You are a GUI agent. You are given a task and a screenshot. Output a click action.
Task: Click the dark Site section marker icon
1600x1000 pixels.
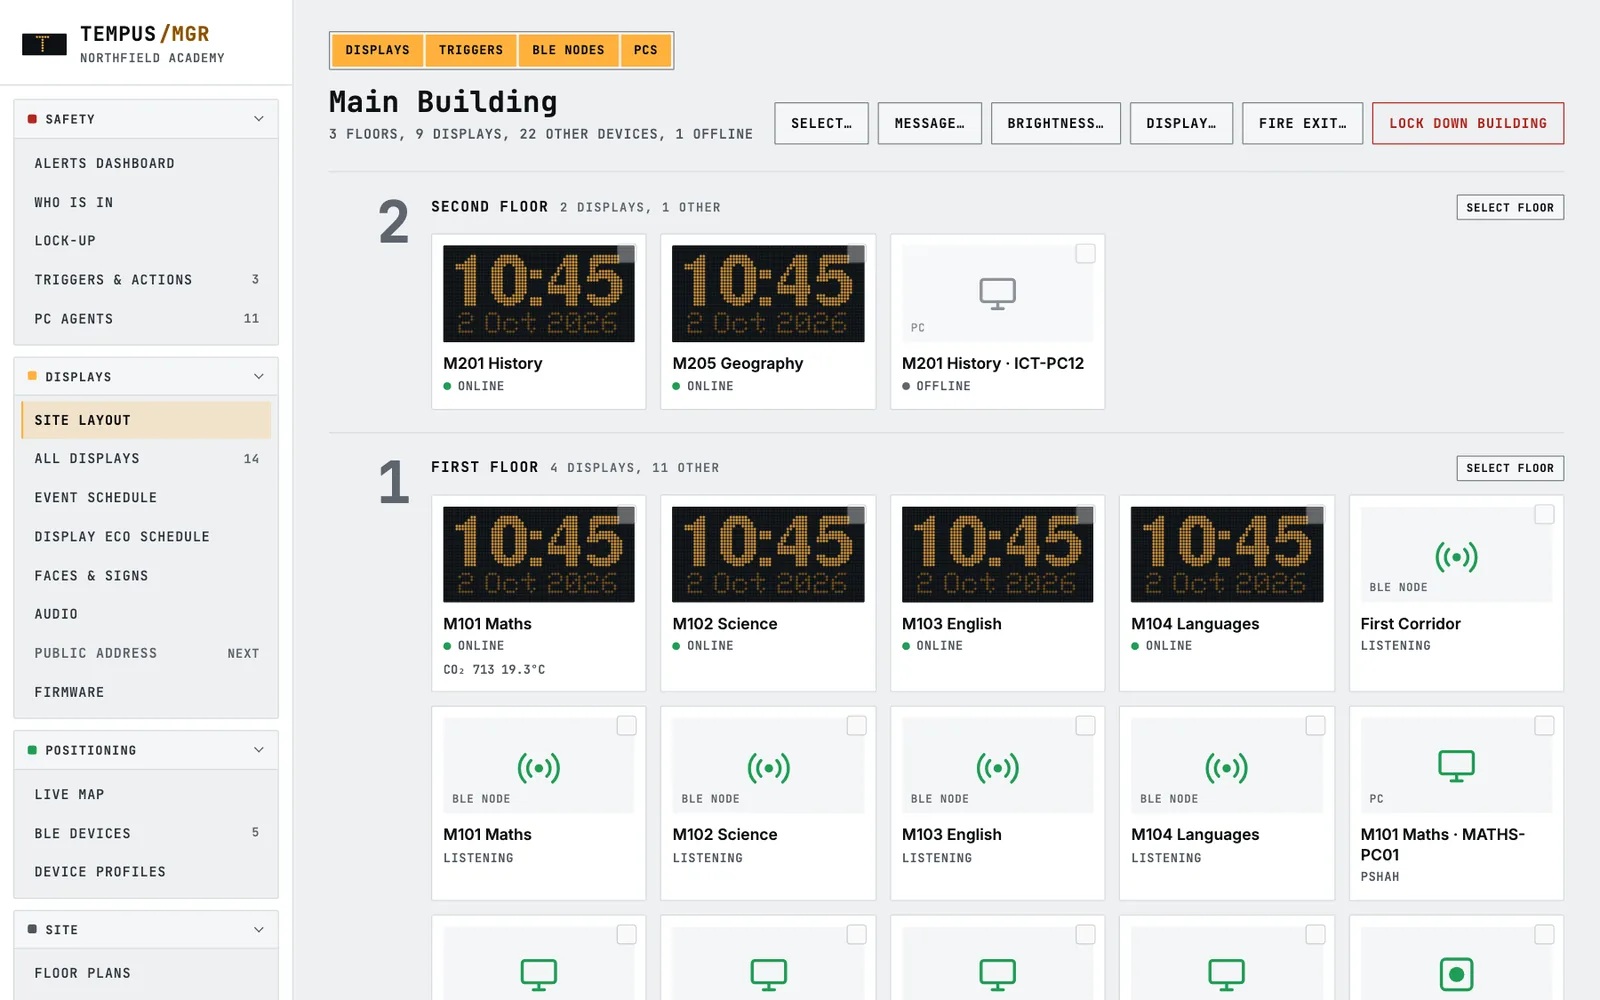[x=32, y=929]
